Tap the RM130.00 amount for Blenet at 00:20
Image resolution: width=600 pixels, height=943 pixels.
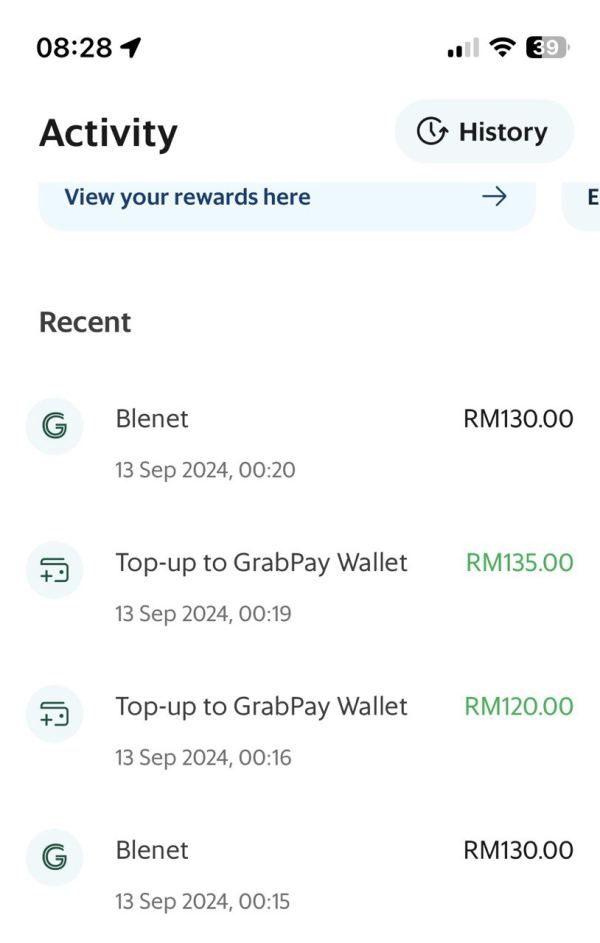518,419
